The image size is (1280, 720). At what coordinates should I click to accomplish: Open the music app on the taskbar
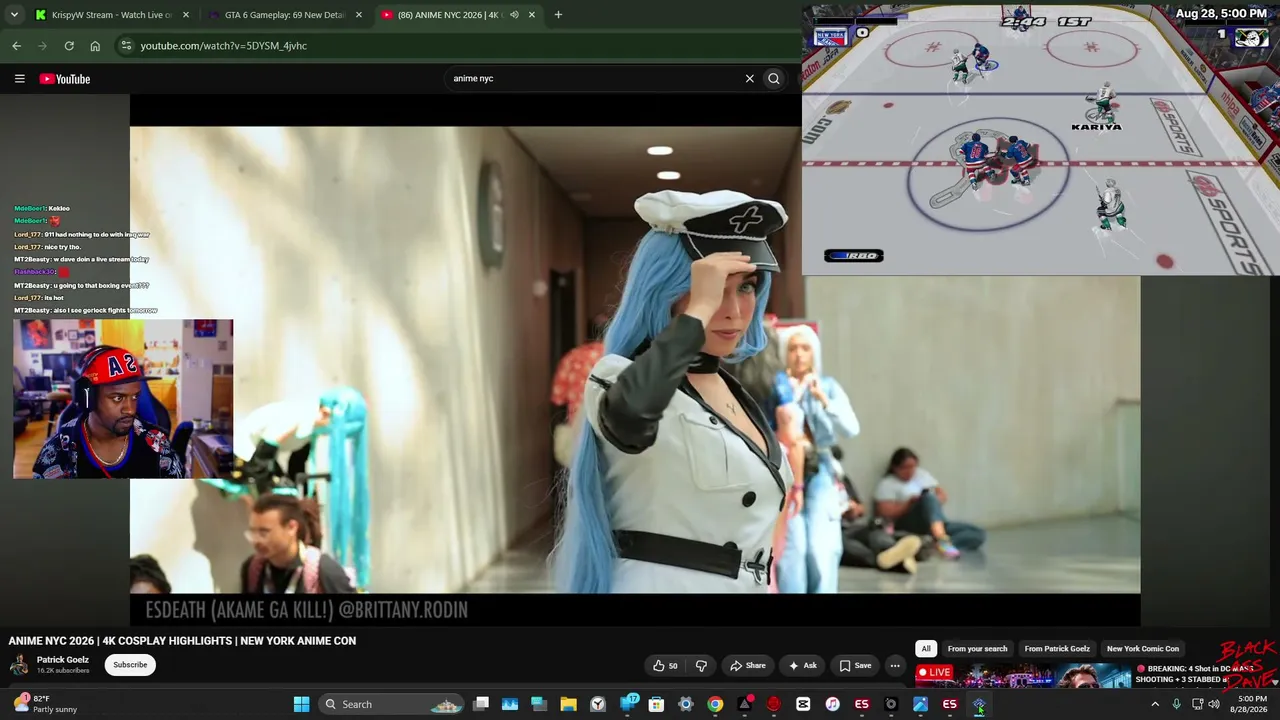(832, 704)
